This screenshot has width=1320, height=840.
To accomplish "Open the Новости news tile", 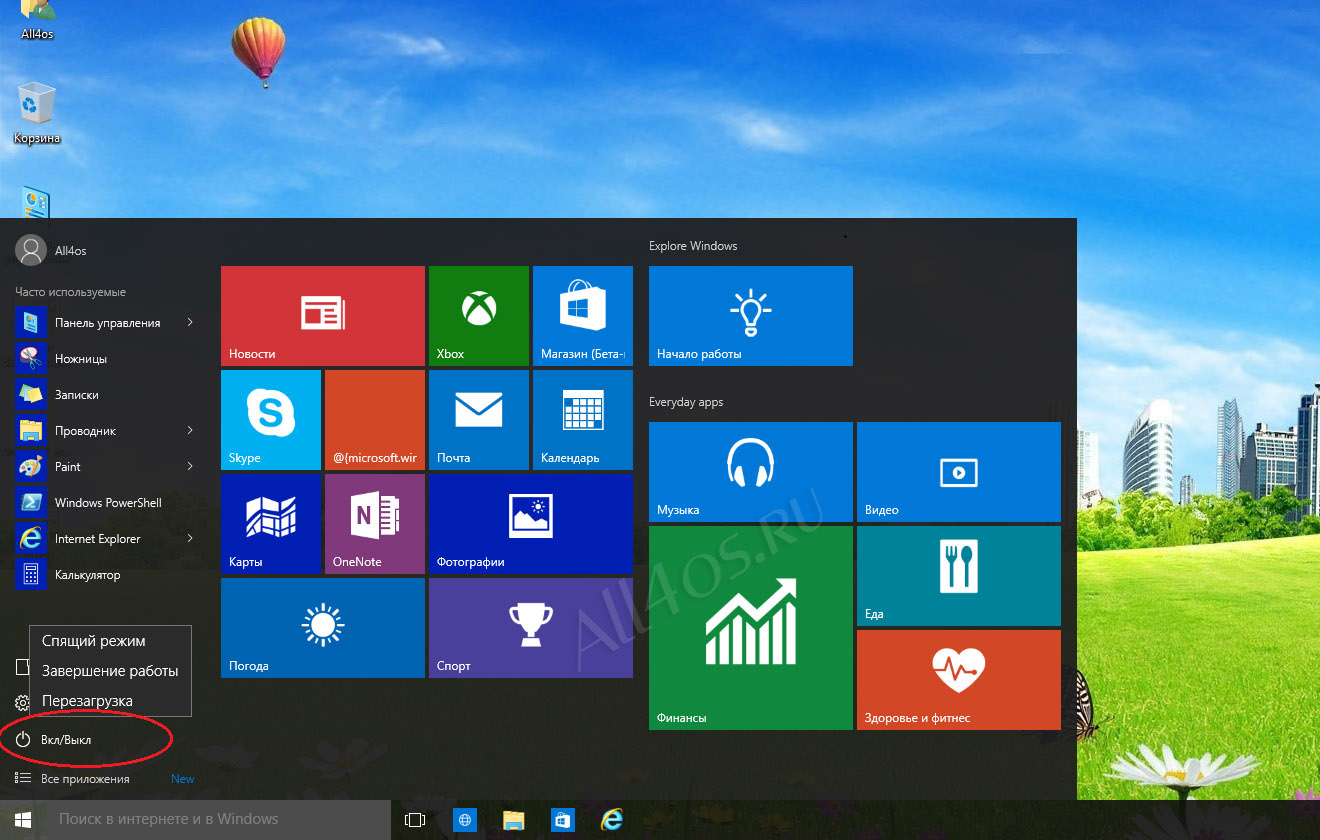I will [323, 316].
